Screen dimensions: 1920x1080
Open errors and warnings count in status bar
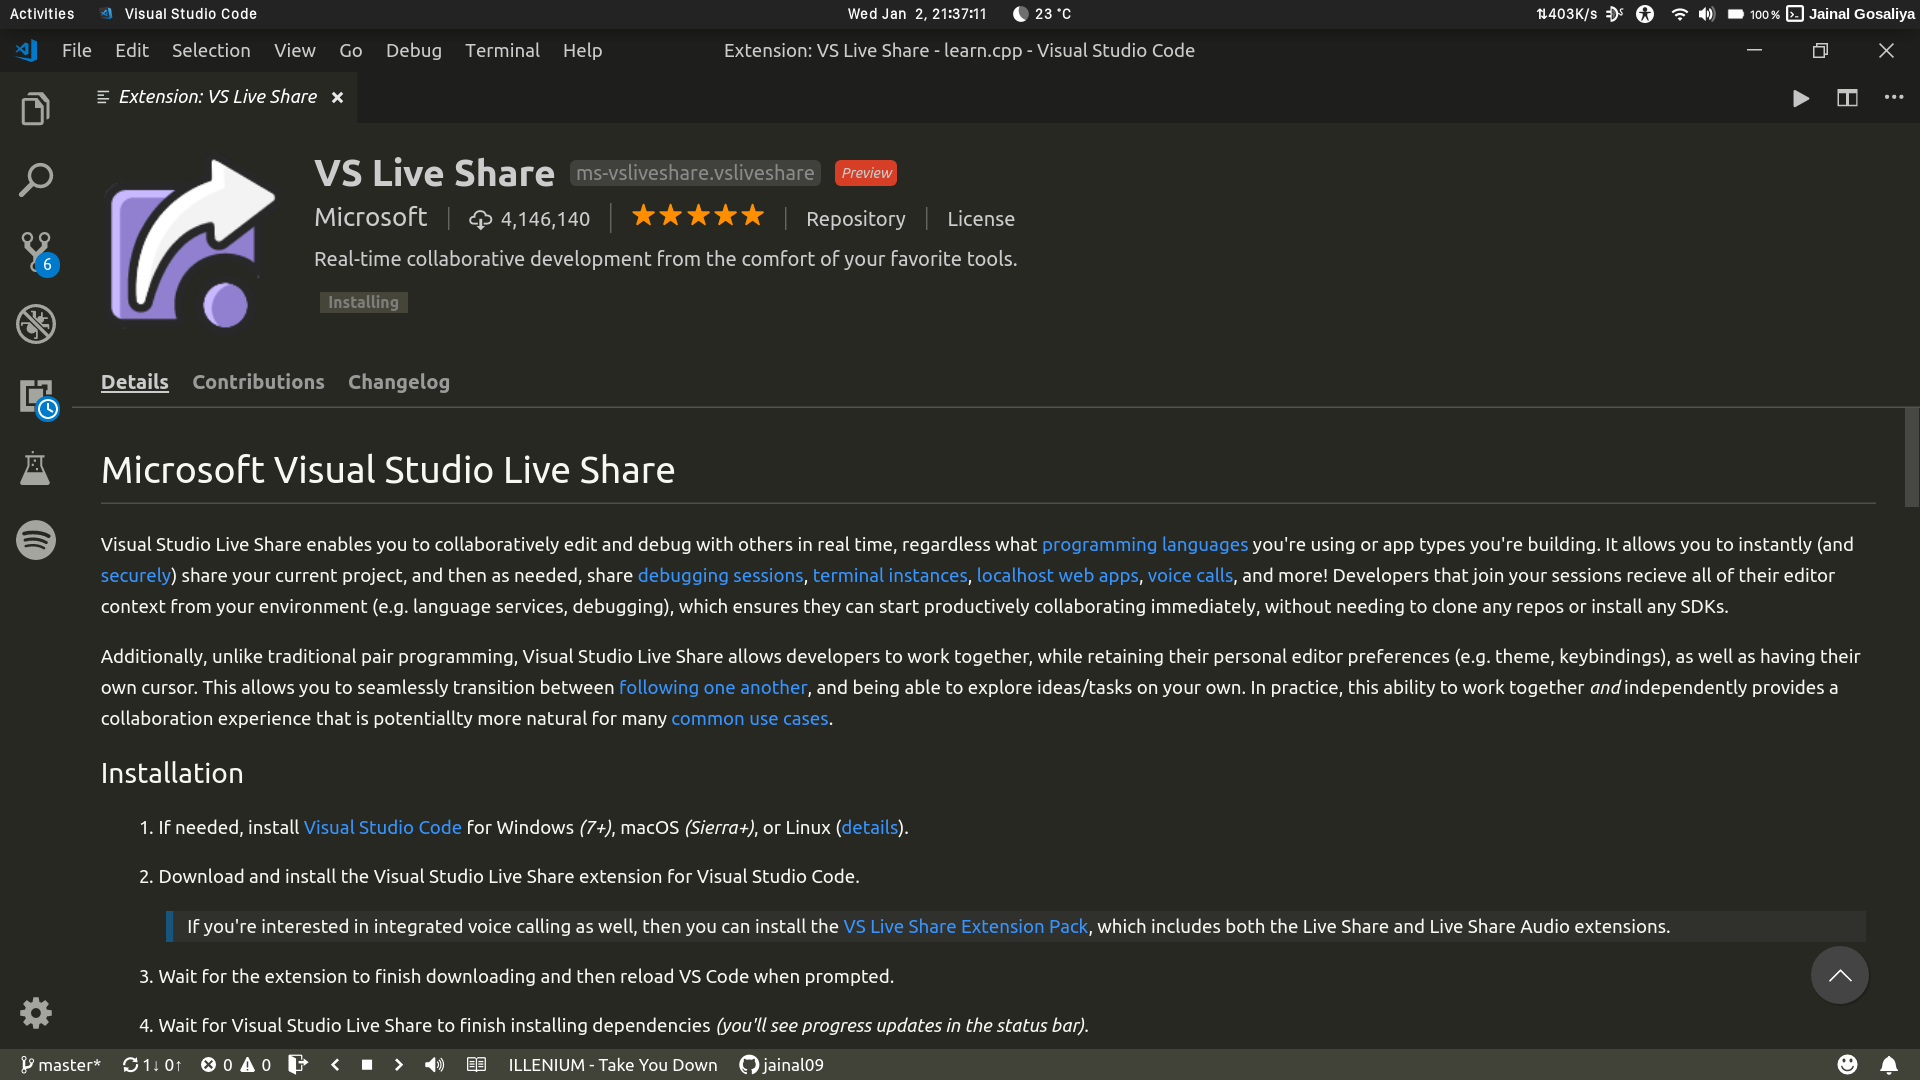tap(236, 1065)
